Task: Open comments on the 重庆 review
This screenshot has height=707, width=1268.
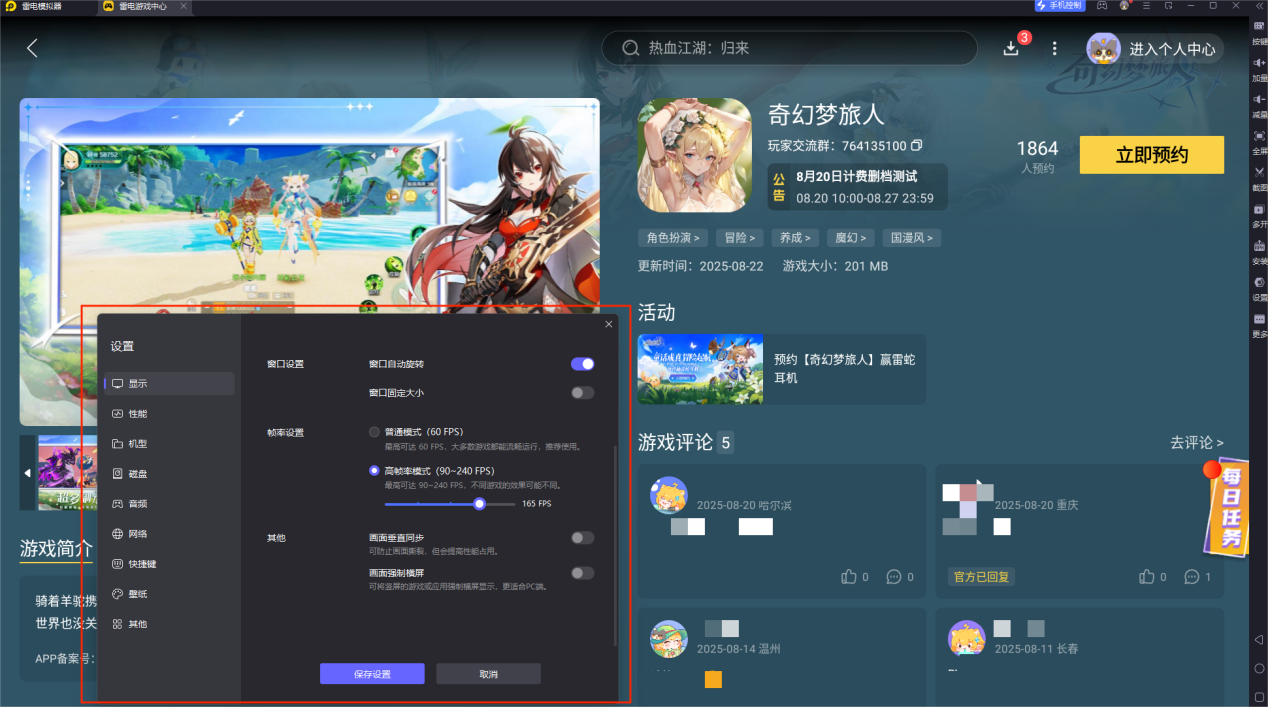Action: click(1192, 576)
